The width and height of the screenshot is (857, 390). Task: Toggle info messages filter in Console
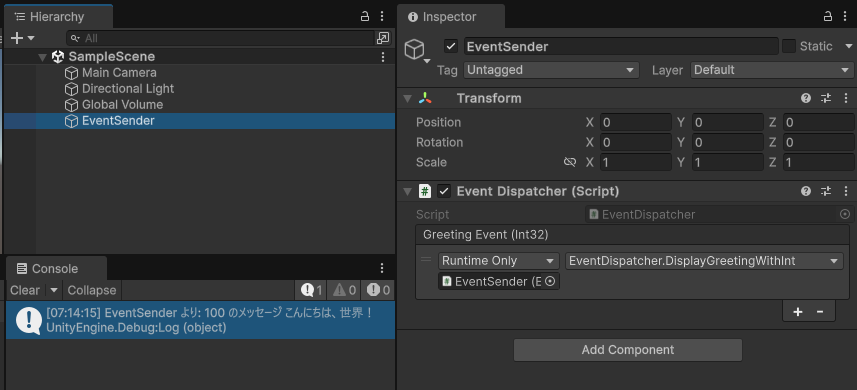[311, 290]
